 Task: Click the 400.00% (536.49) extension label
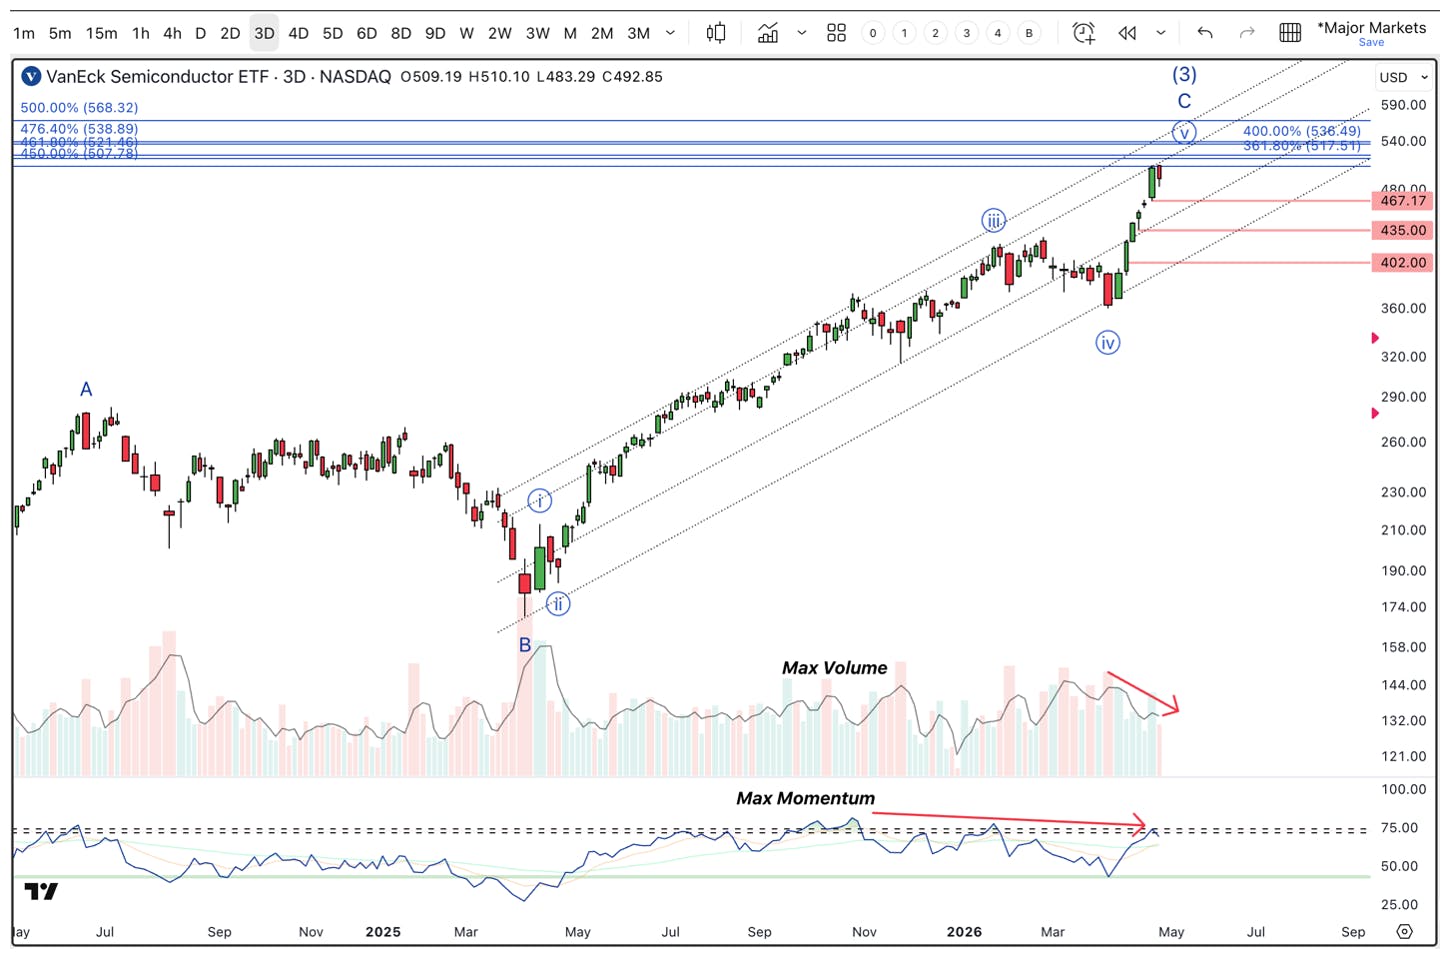click(x=1301, y=131)
